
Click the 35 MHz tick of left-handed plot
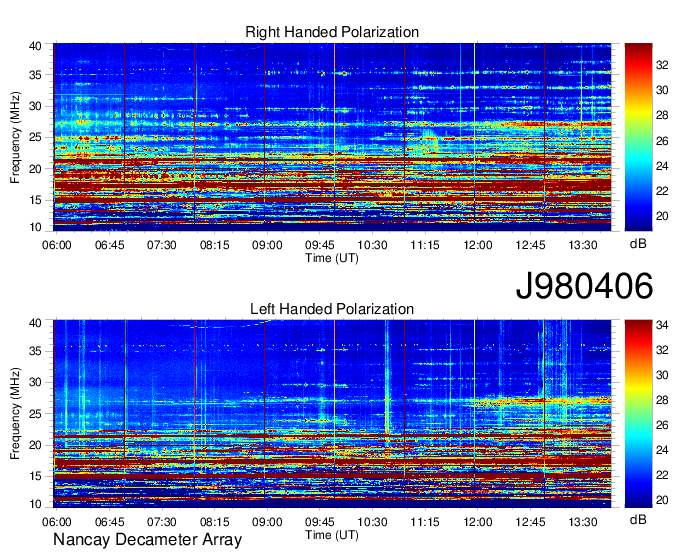35,351
